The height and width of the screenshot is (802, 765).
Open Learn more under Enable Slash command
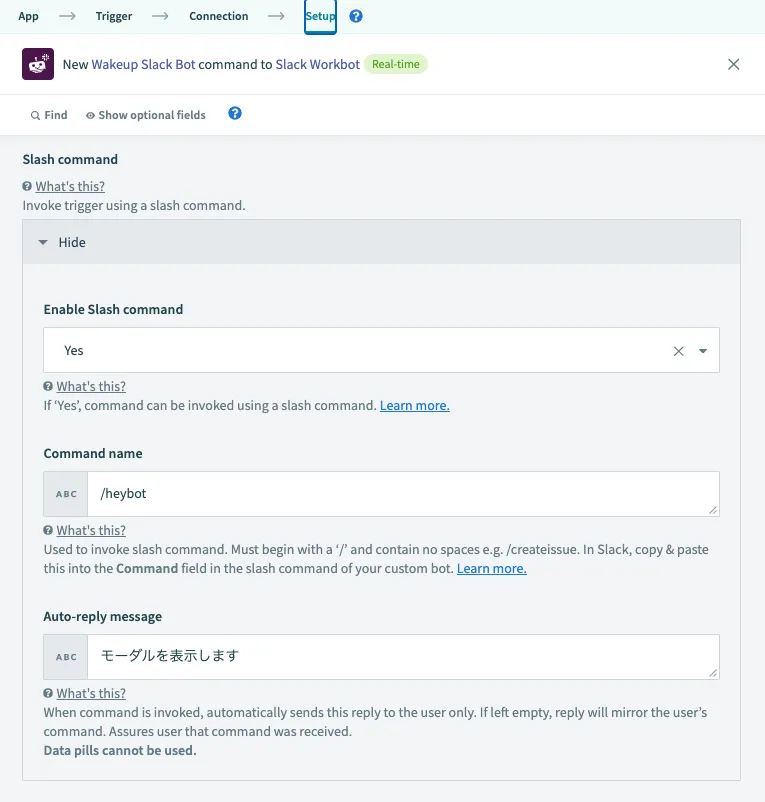click(414, 406)
